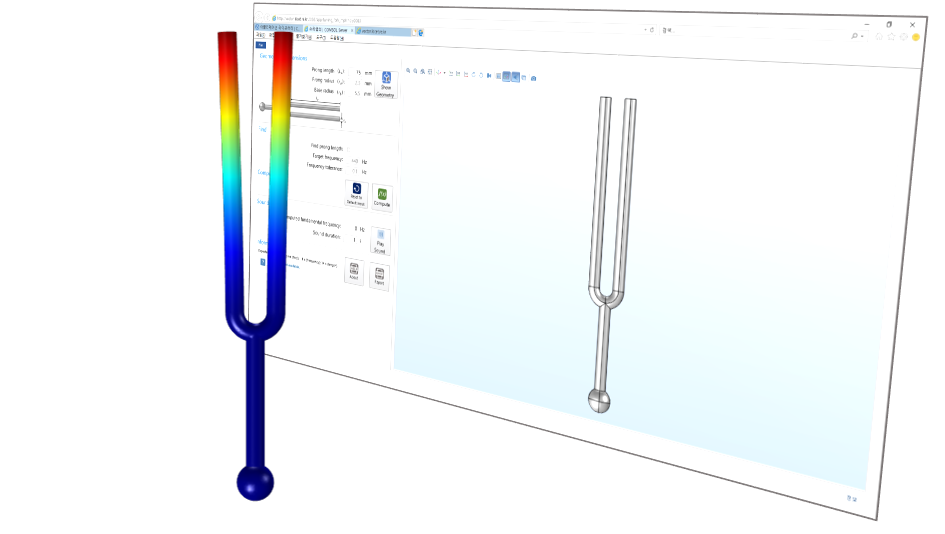Play the tuning fork sound
This screenshot has height=534, width=945.
(380, 240)
